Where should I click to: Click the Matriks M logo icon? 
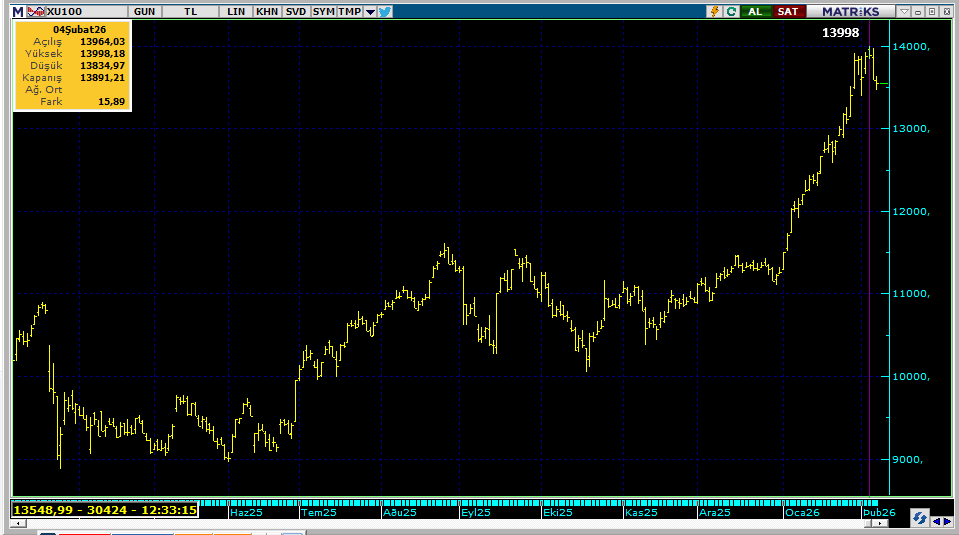18,11
